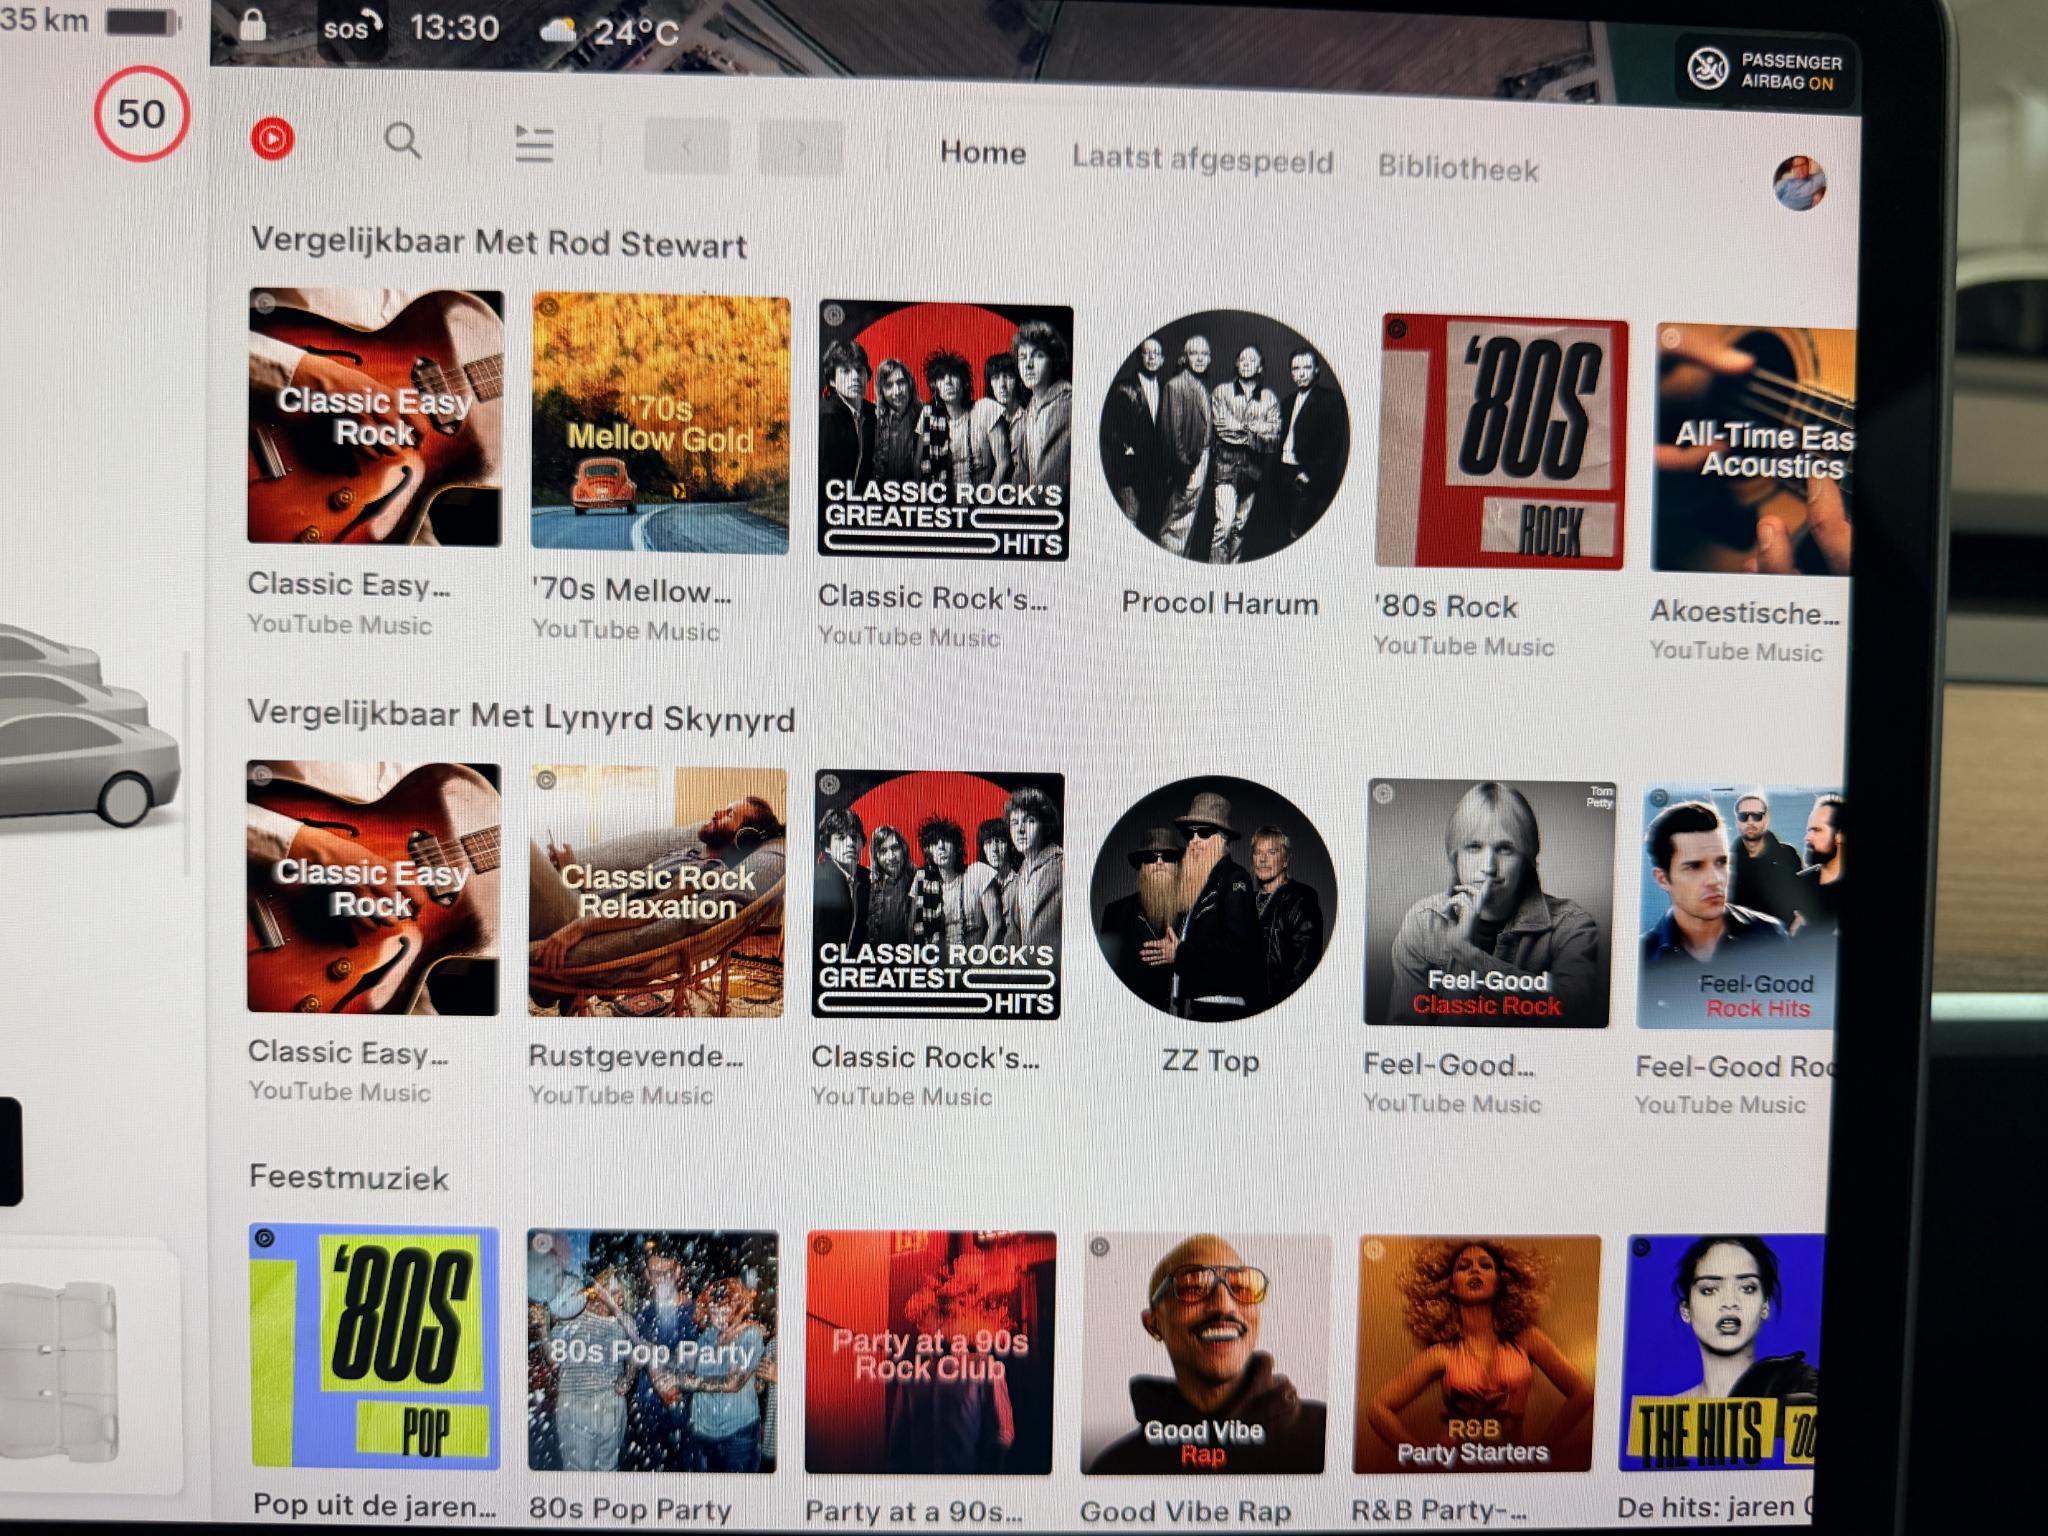Tap the SOS connectivity indicator

click(x=353, y=28)
